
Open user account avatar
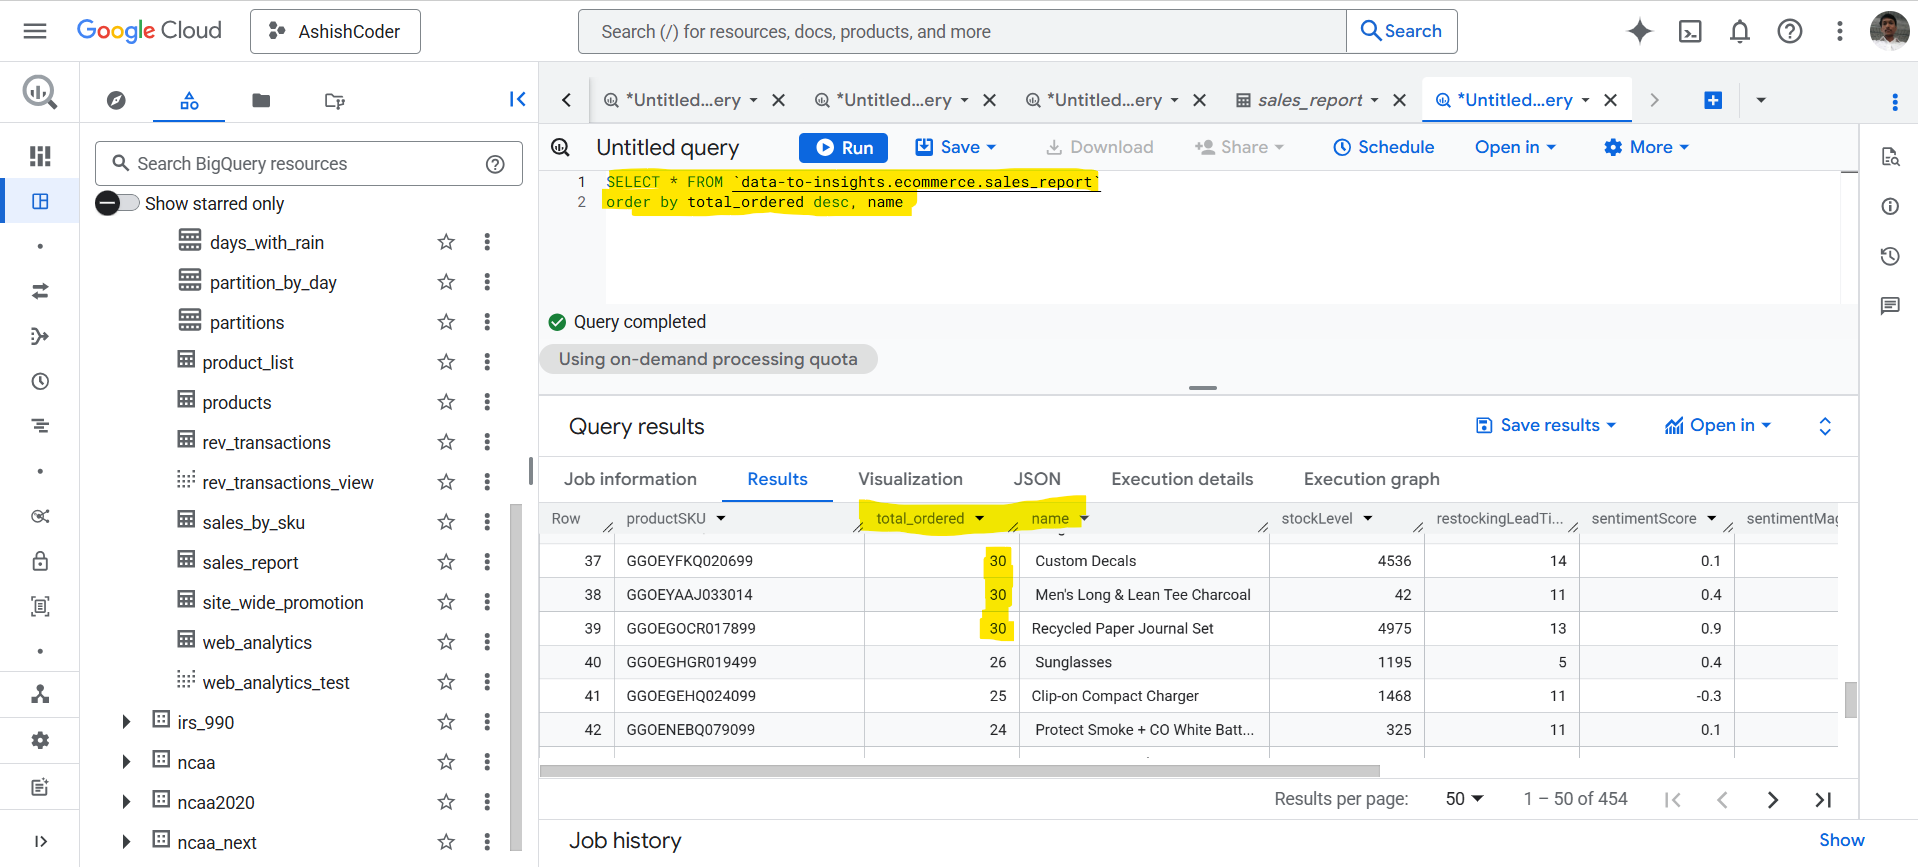[1889, 31]
